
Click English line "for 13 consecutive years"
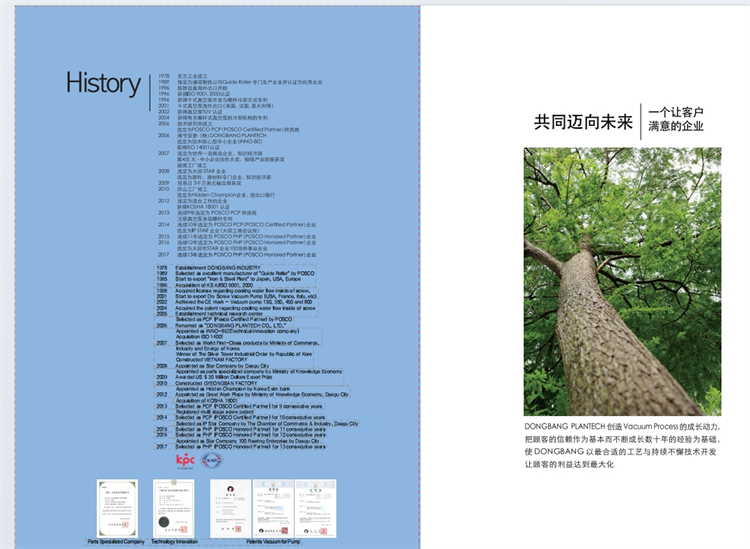click(x=251, y=447)
